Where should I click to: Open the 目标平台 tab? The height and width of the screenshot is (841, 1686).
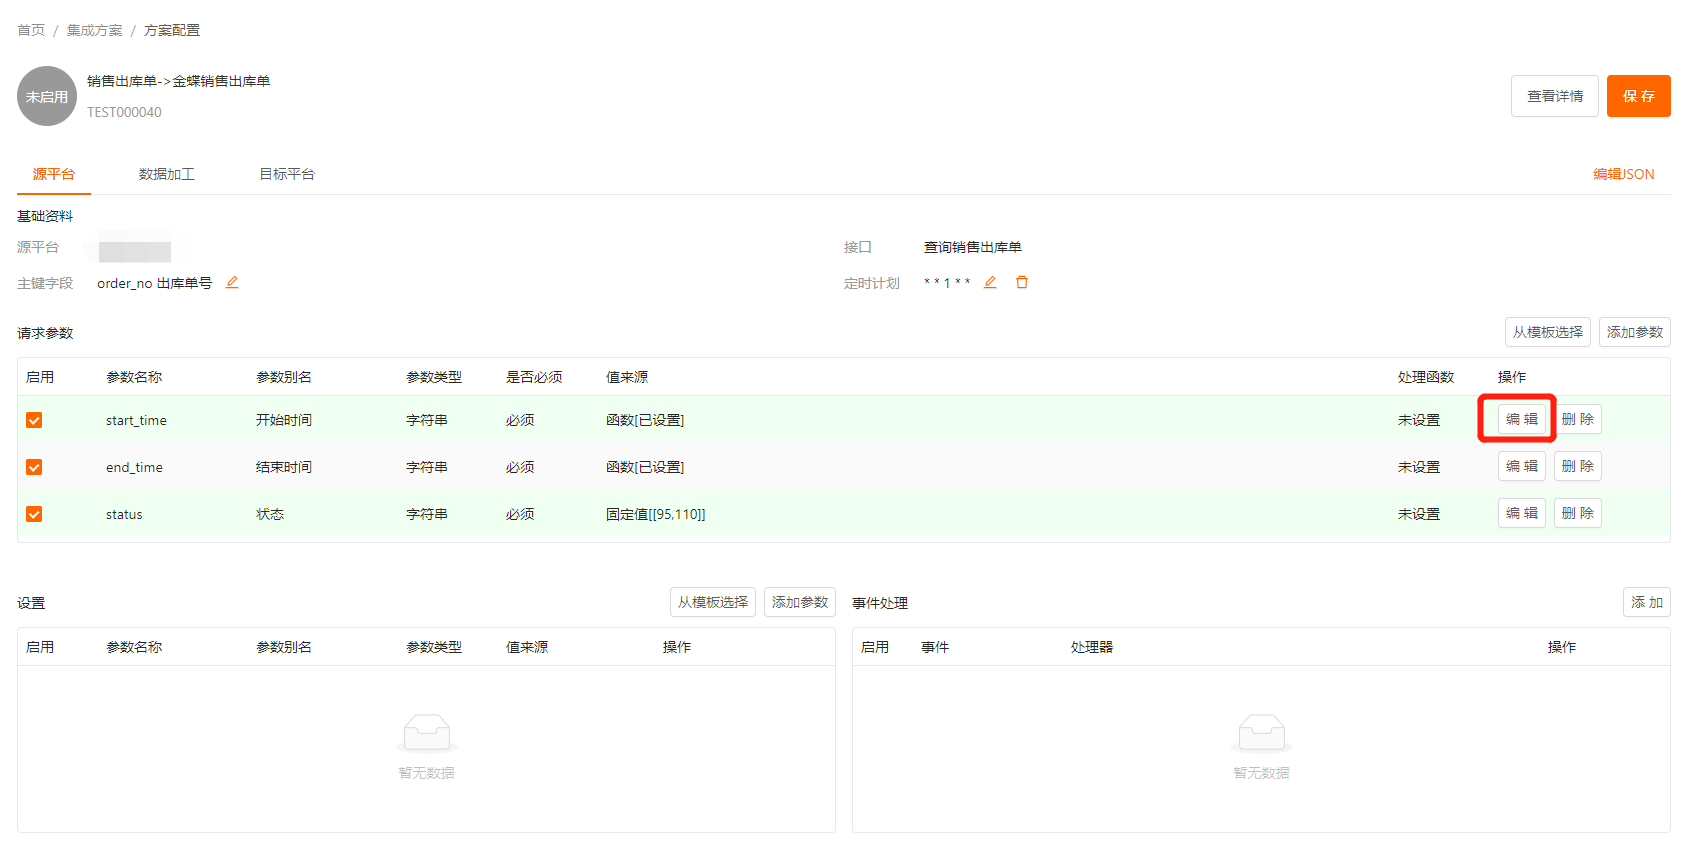[287, 174]
